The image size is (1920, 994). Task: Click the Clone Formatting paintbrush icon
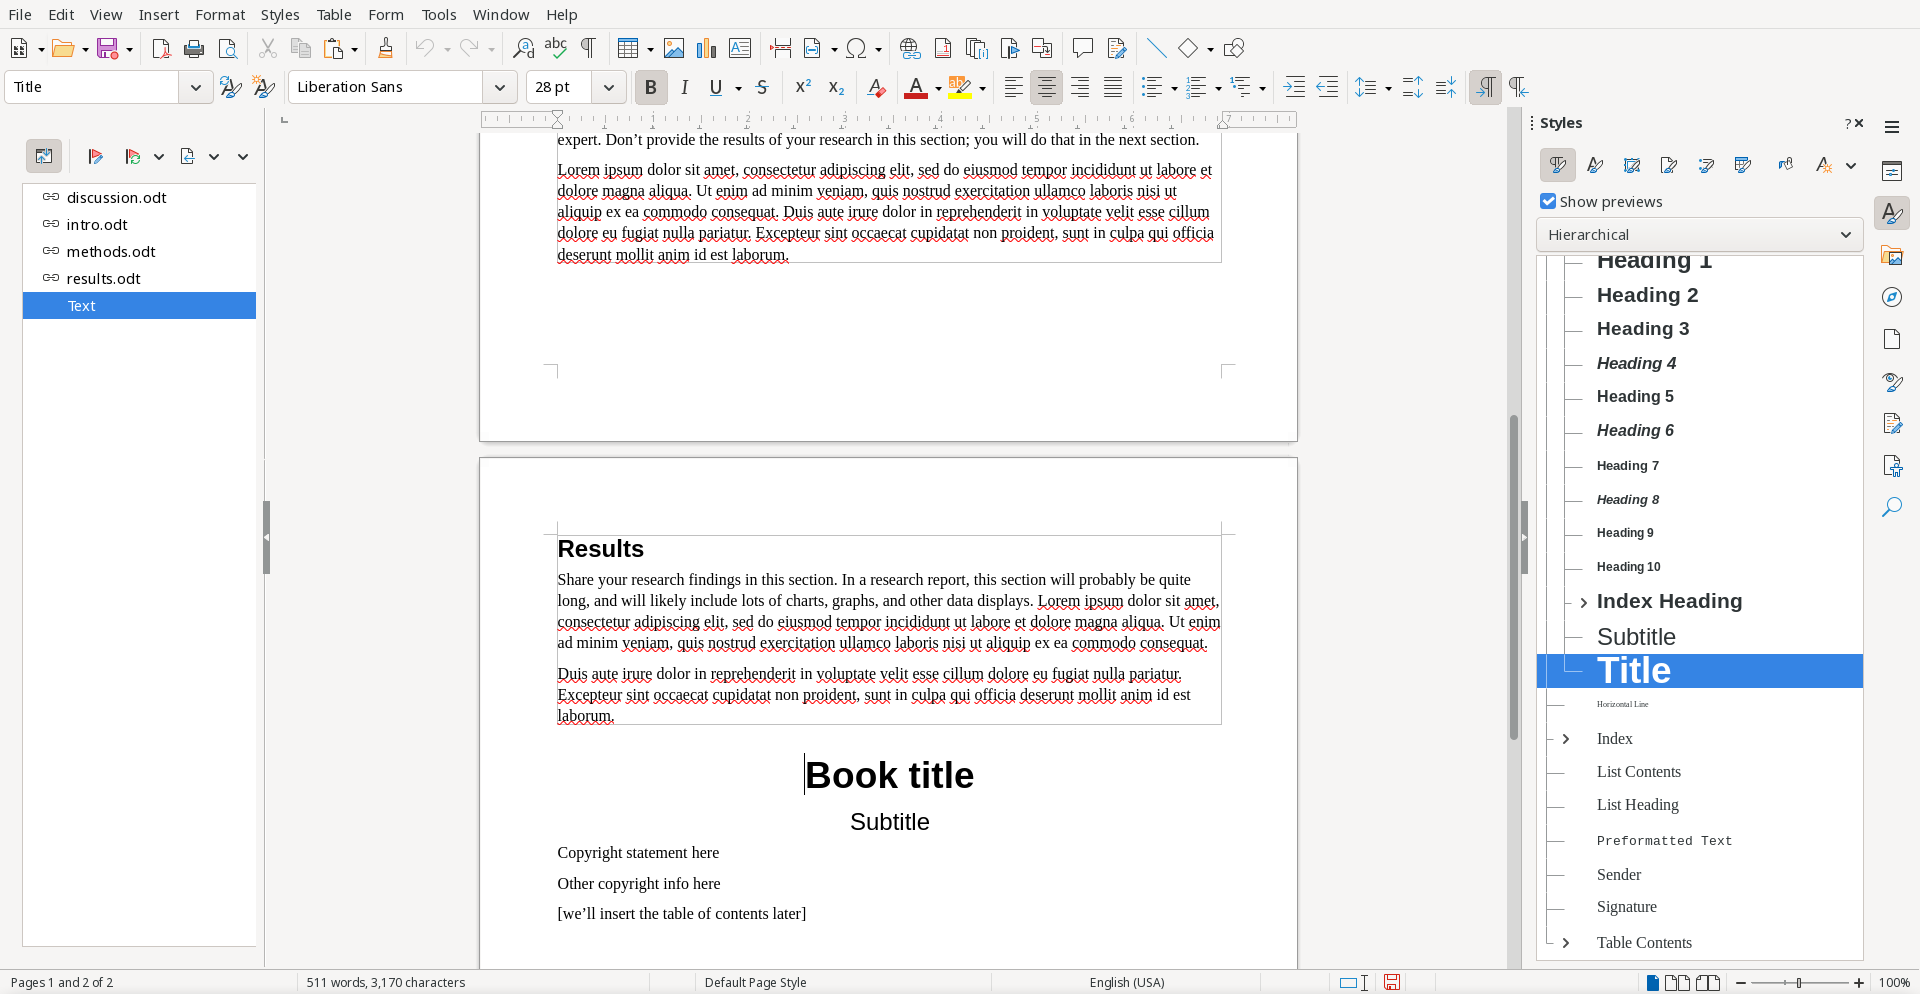pos(385,48)
